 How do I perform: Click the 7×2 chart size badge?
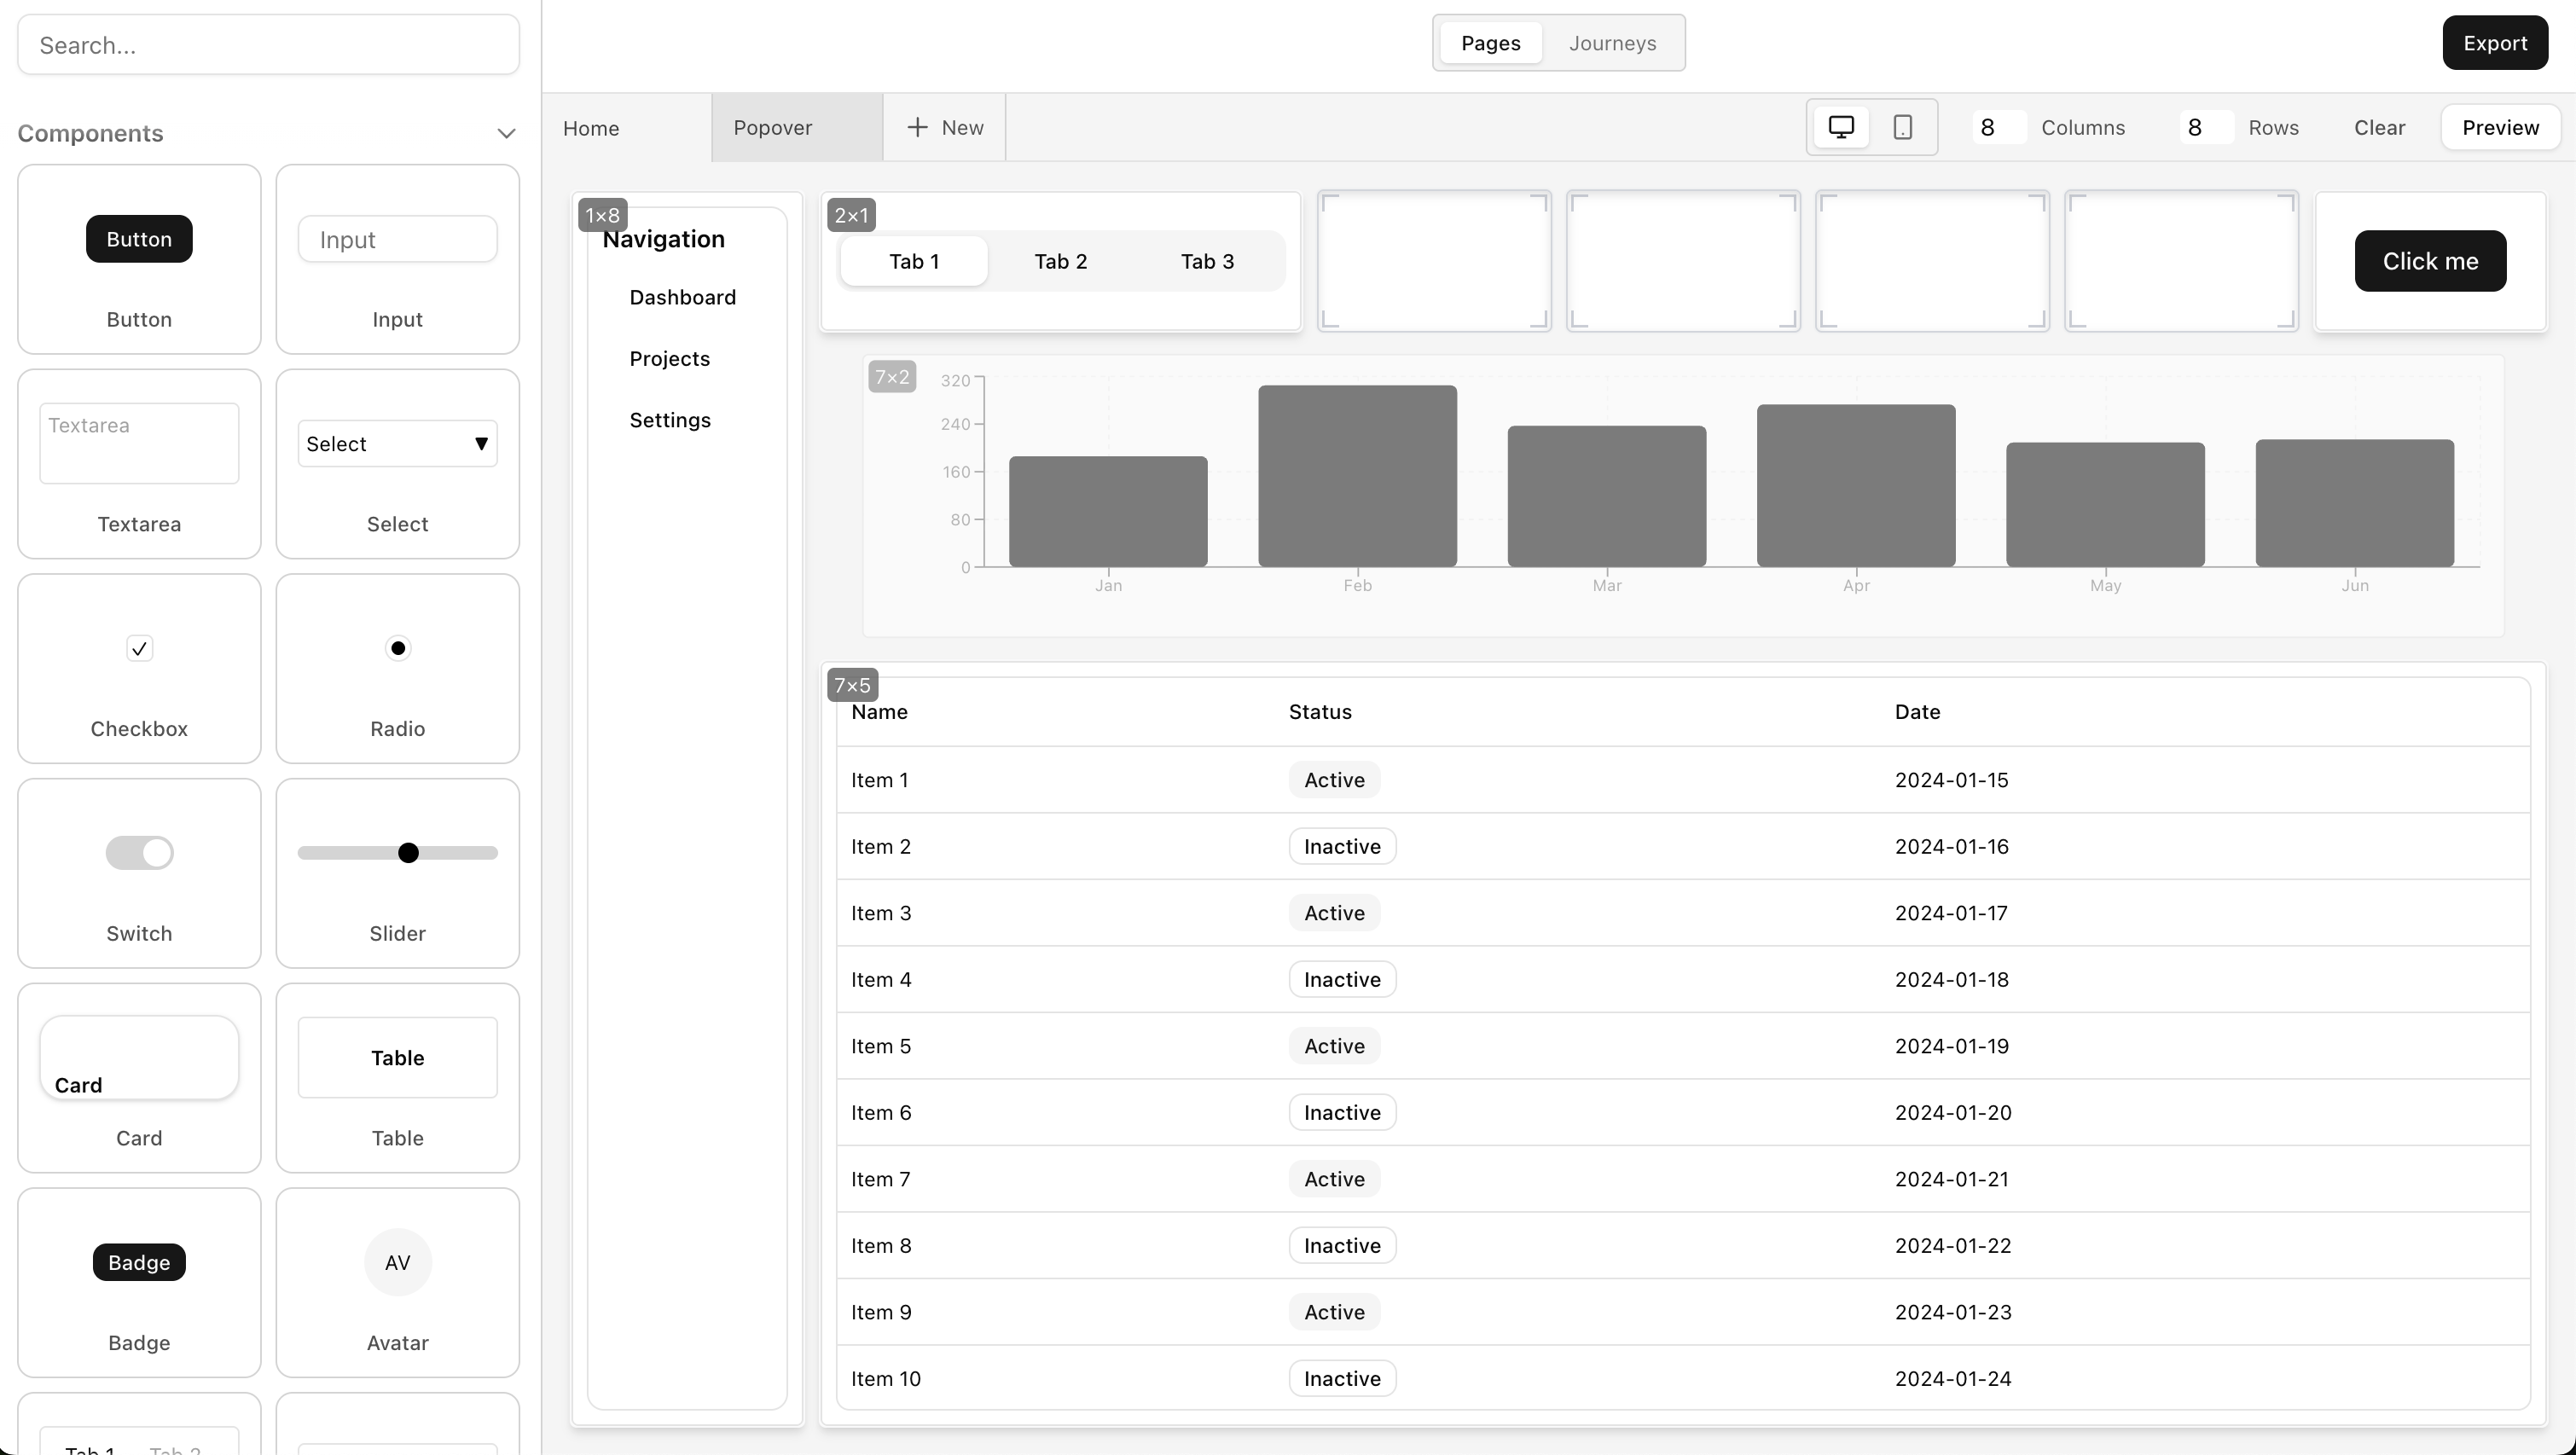(892, 377)
